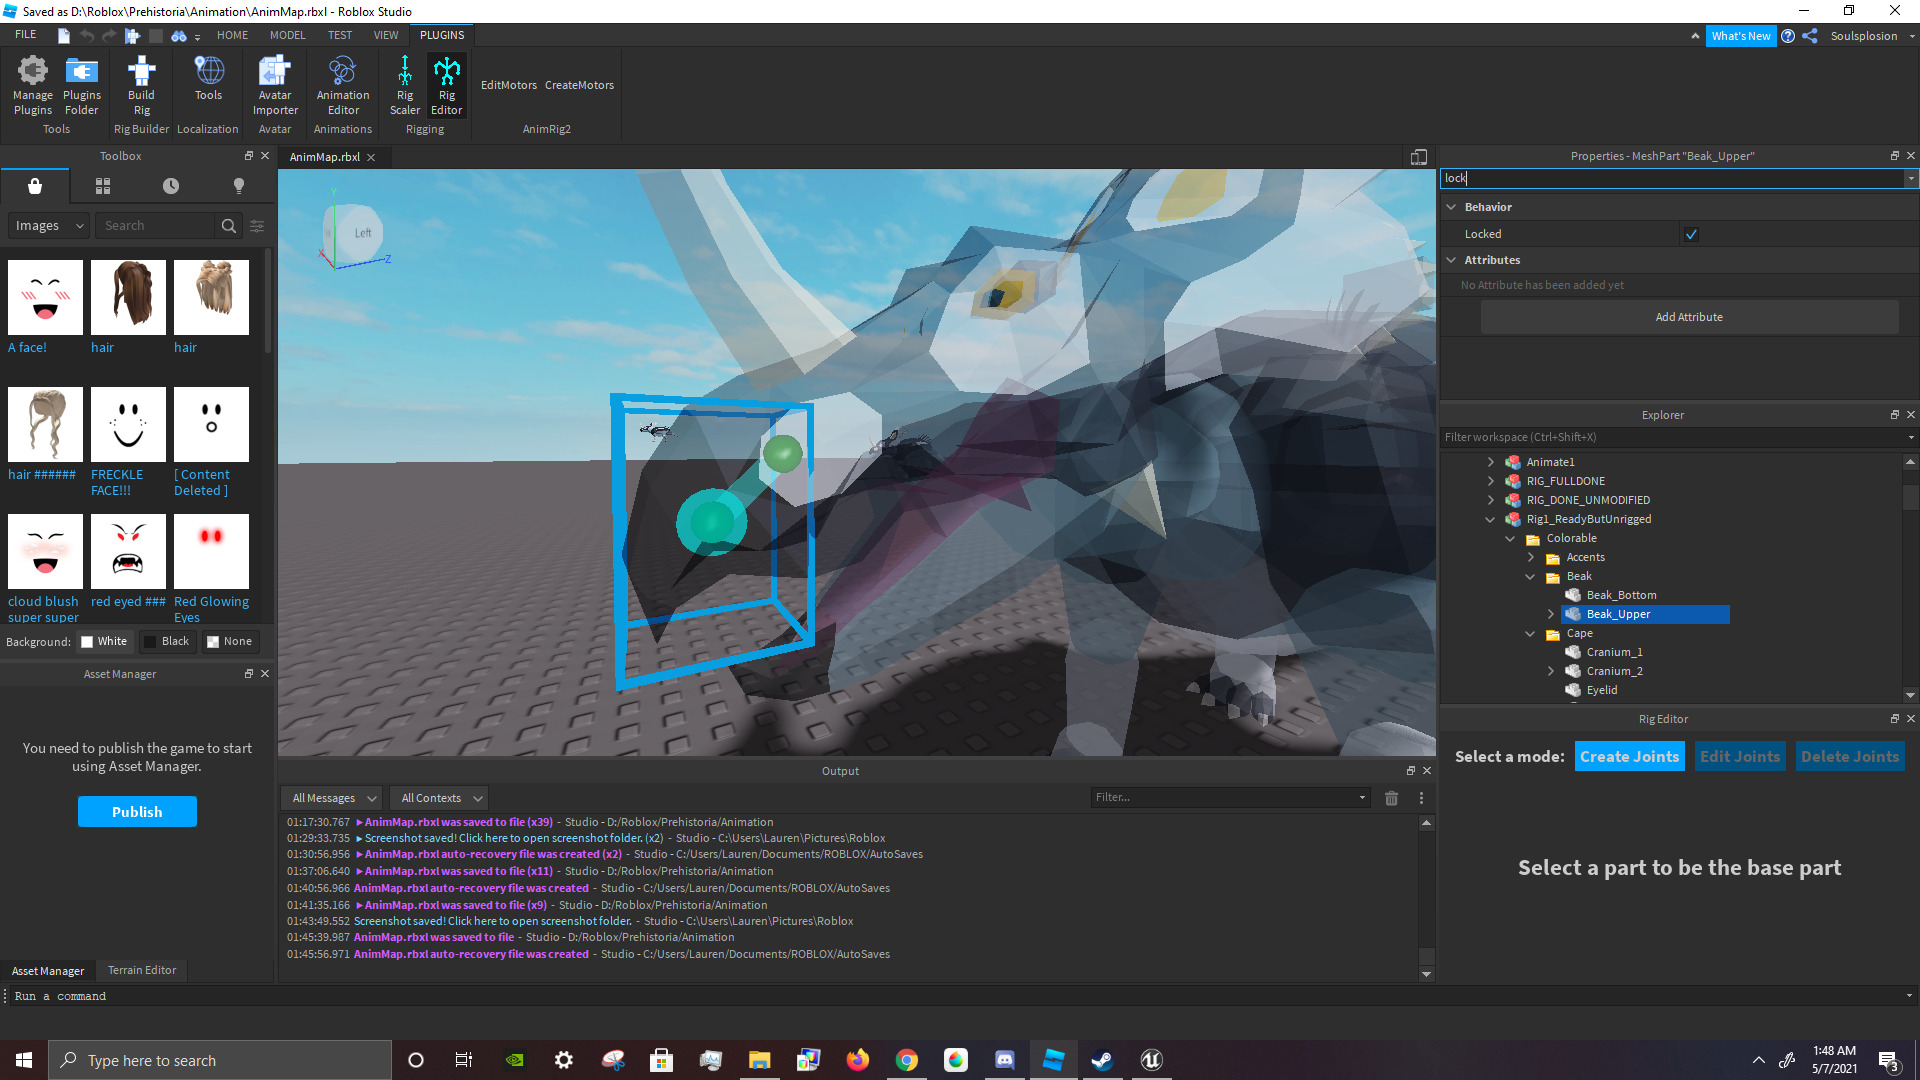Click the Create Joints mode button

1629,757
